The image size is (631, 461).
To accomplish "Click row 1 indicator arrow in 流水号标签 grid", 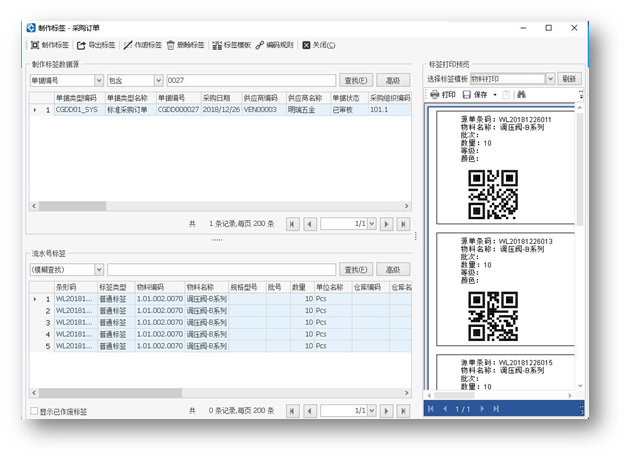I will click(x=35, y=299).
